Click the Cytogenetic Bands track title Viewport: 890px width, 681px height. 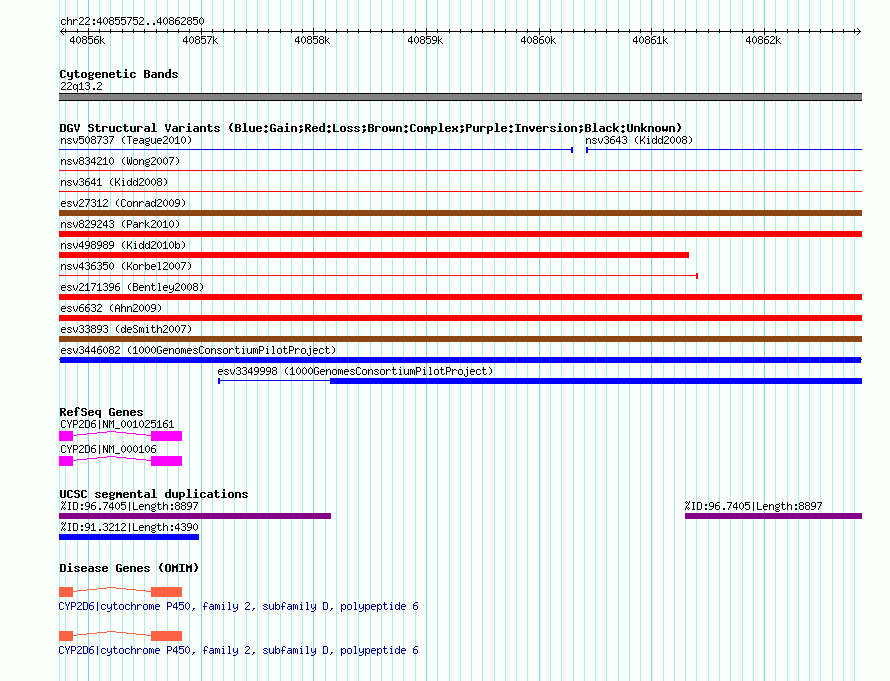click(x=119, y=74)
